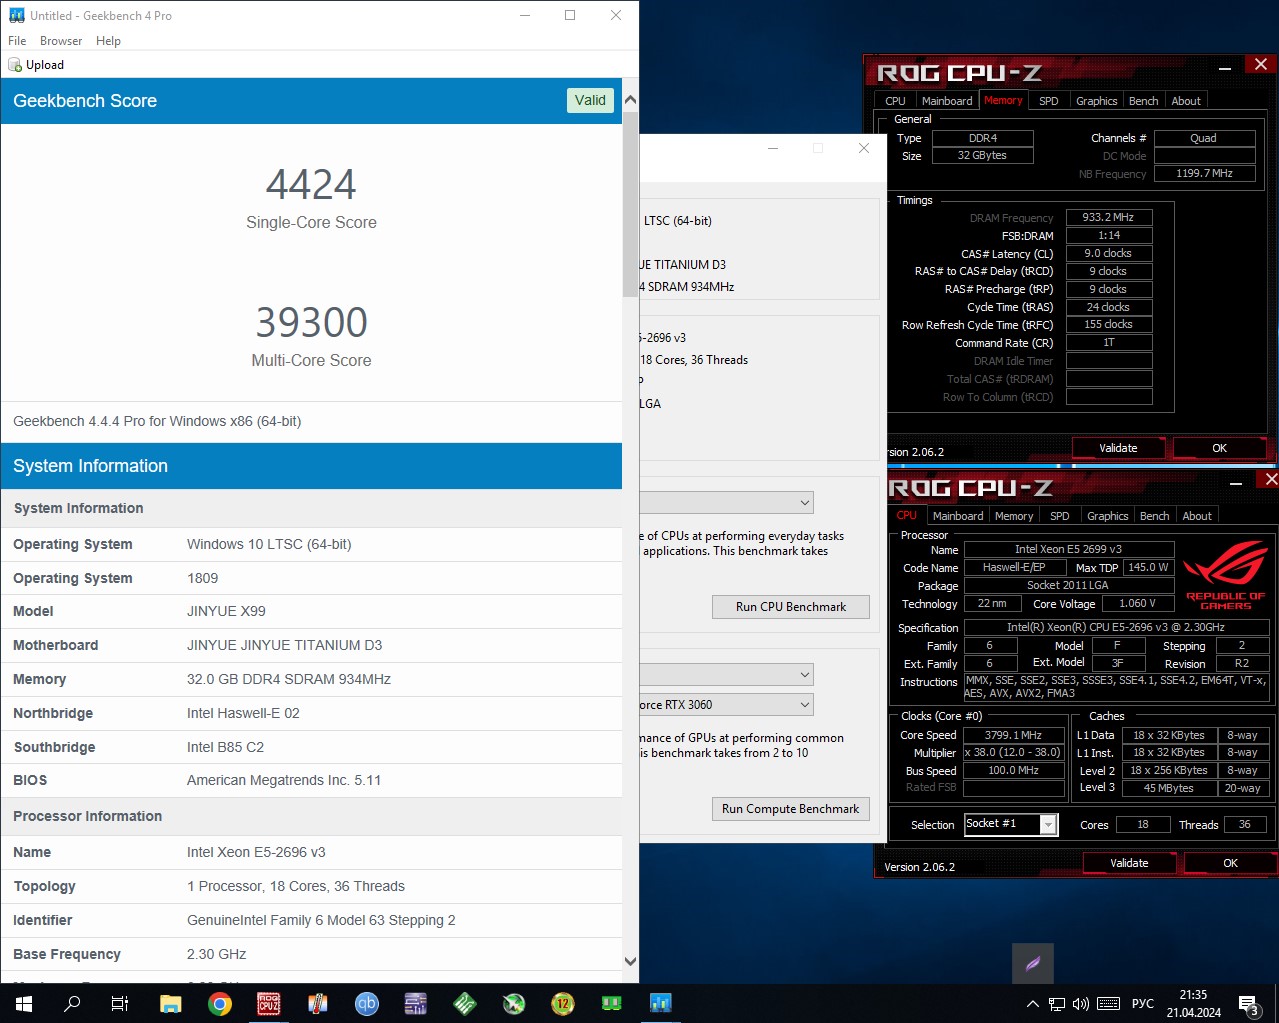The width and height of the screenshot is (1279, 1023).
Task: Open the Action Center notifications icon
Action: click(x=1248, y=1004)
